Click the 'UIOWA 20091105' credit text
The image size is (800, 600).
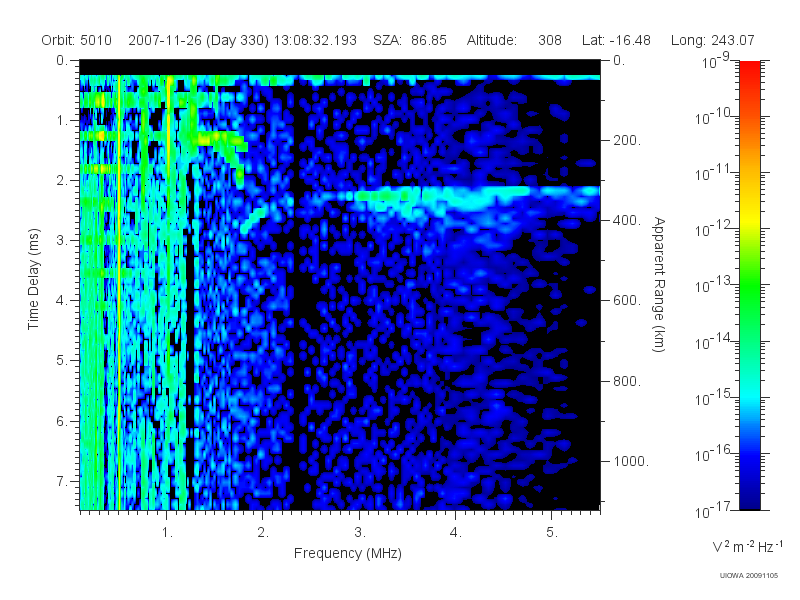[748, 576]
